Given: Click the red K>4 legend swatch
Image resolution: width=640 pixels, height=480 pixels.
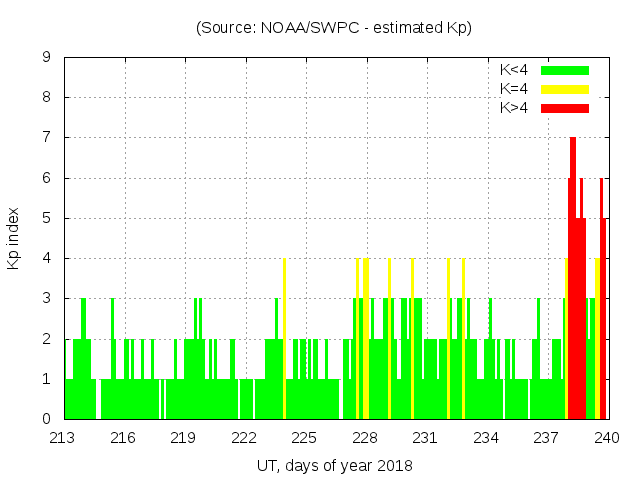Looking at the screenshot, I should [565, 108].
